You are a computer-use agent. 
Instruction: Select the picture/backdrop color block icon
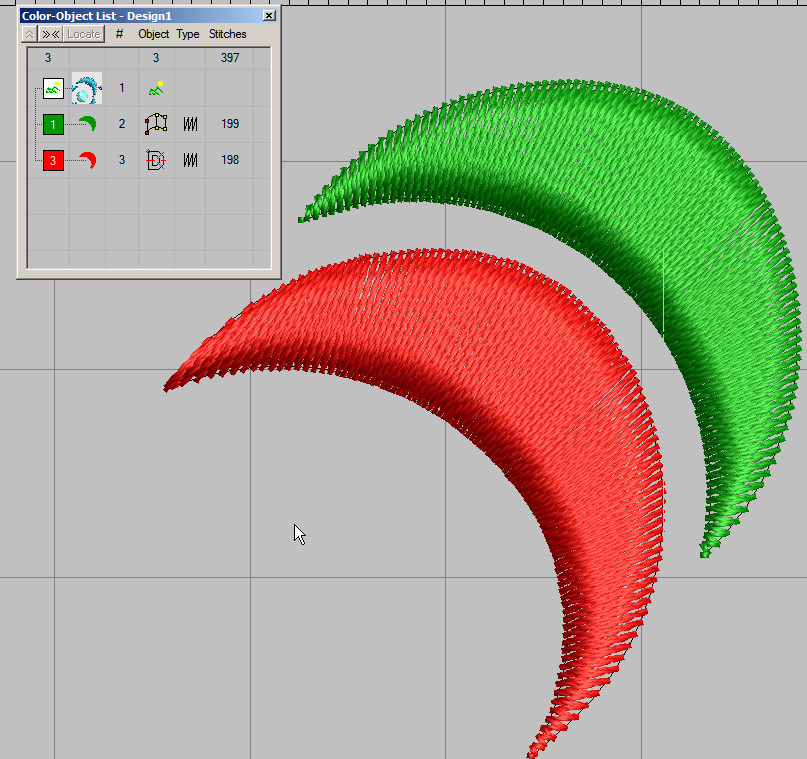tap(53, 89)
